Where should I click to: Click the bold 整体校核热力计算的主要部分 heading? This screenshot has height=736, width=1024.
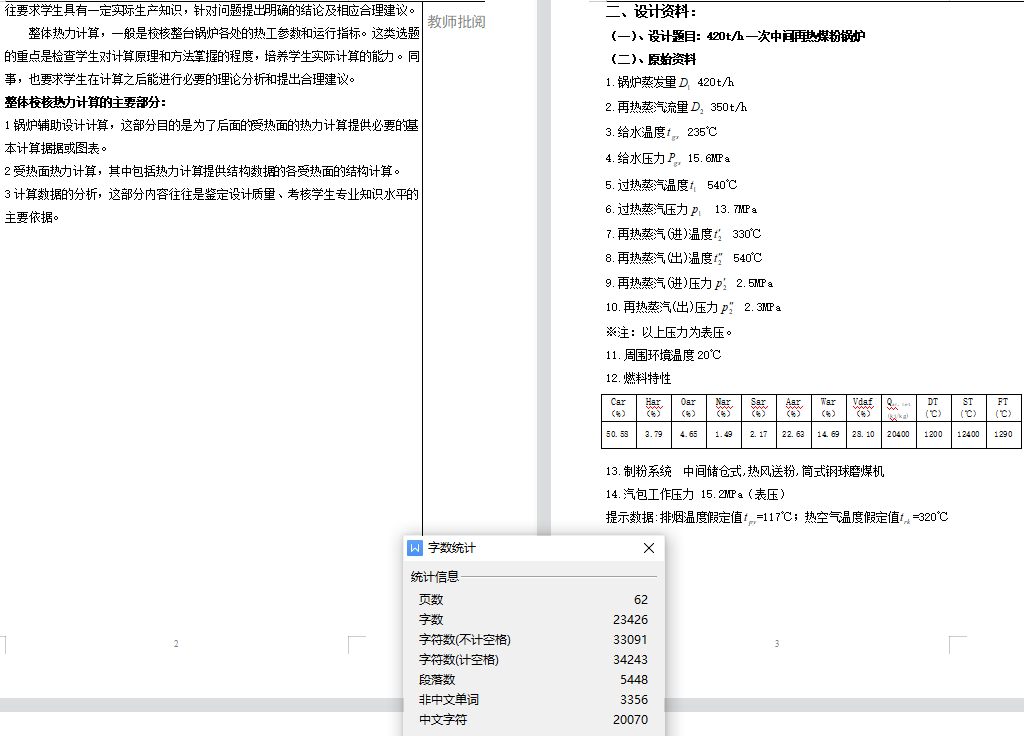85,102
